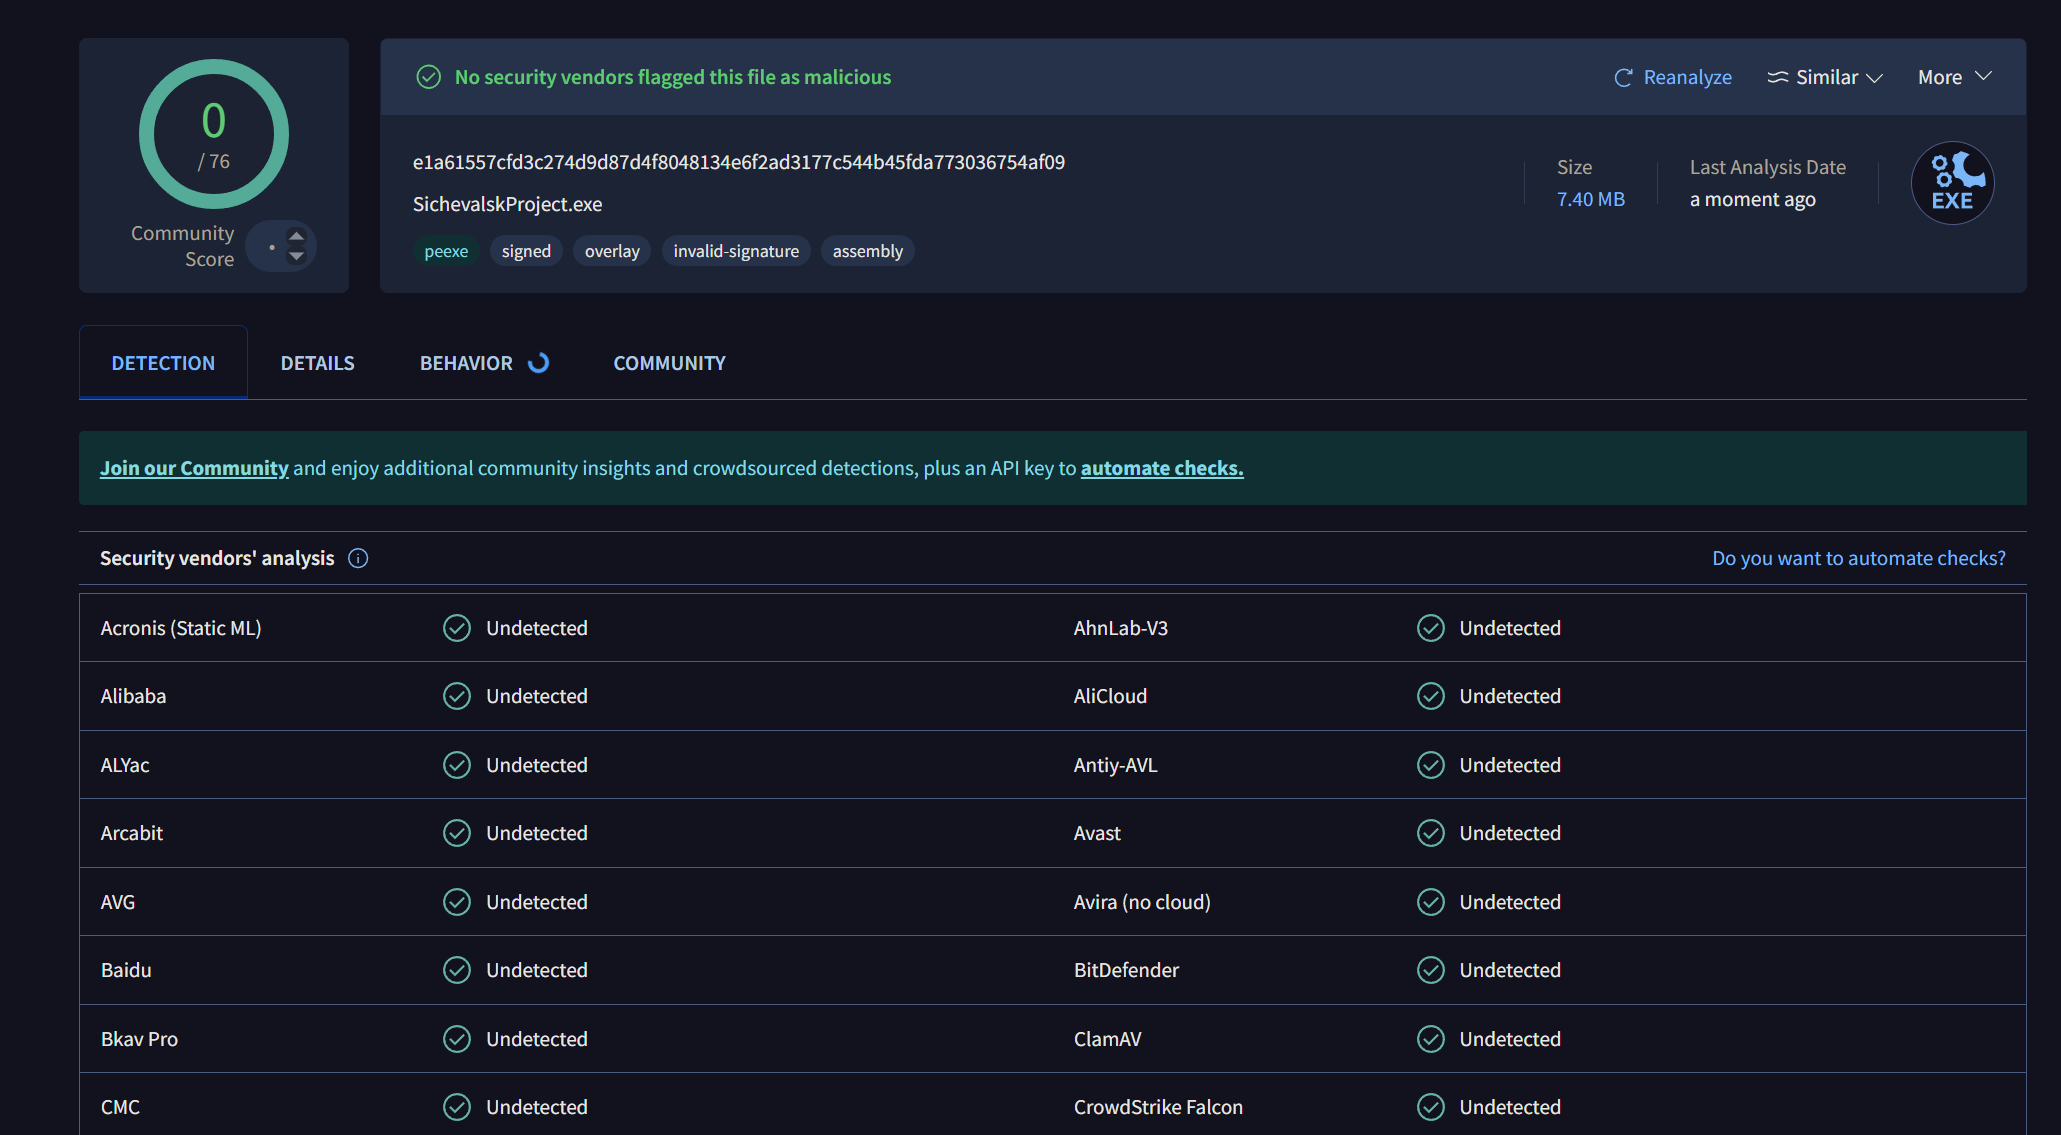Click the info icon beside Security vendors' analysis
Viewport: 2061px width, 1135px height.
point(358,558)
